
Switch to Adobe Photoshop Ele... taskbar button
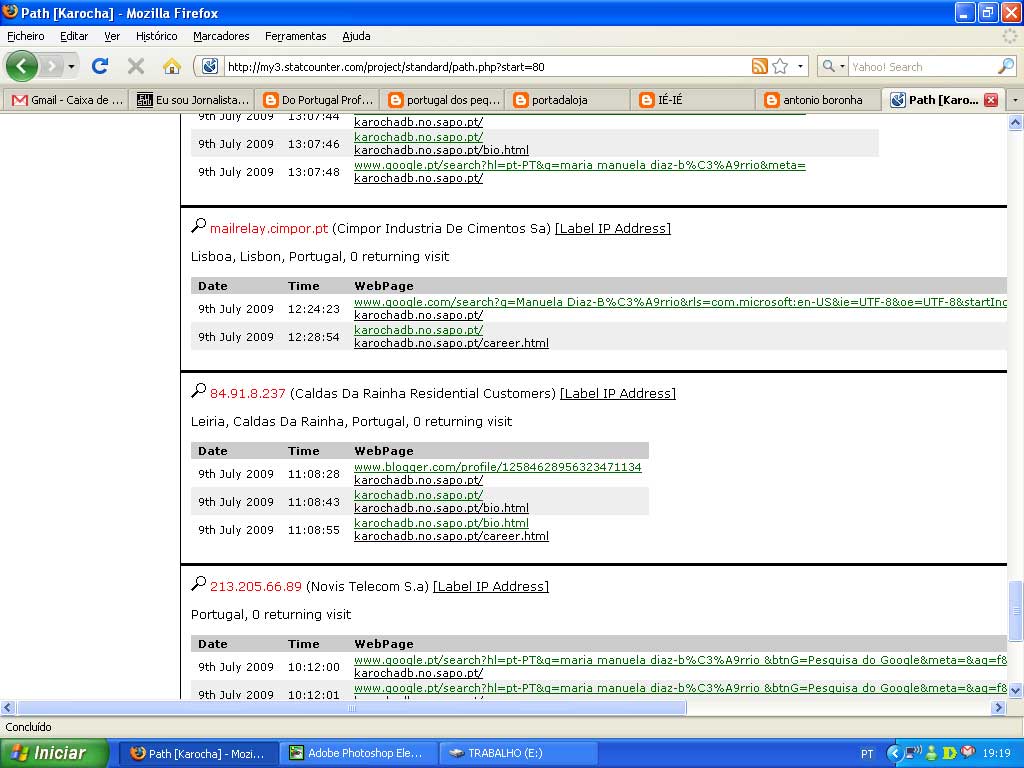(x=358, y=754)
